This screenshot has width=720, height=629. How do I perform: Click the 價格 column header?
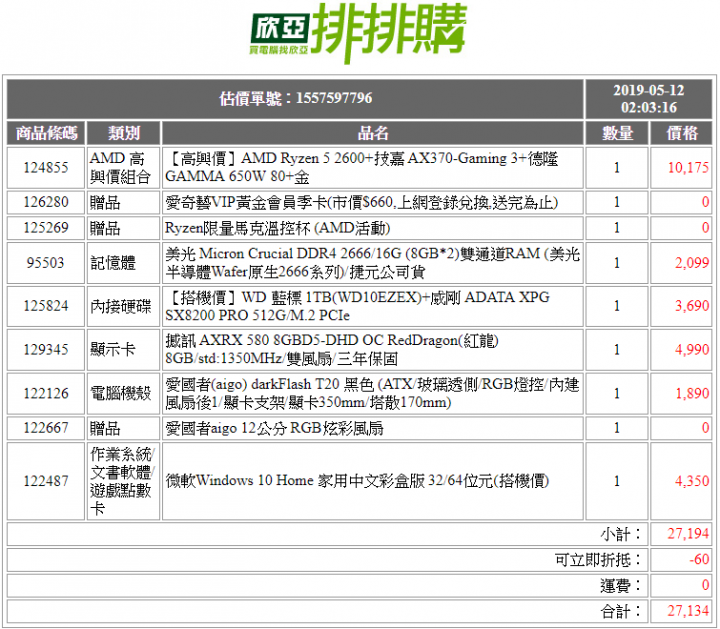click(681, 134)
